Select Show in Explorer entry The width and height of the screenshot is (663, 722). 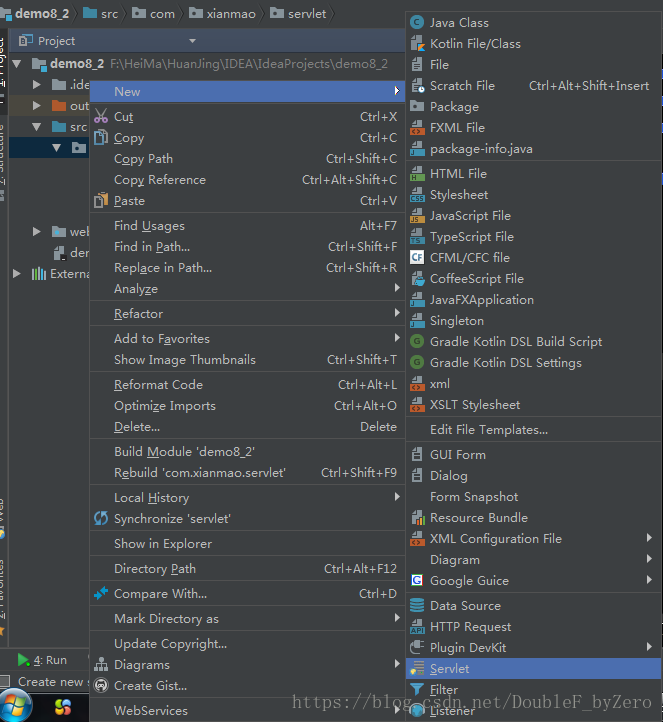click(x=247, y=543)
